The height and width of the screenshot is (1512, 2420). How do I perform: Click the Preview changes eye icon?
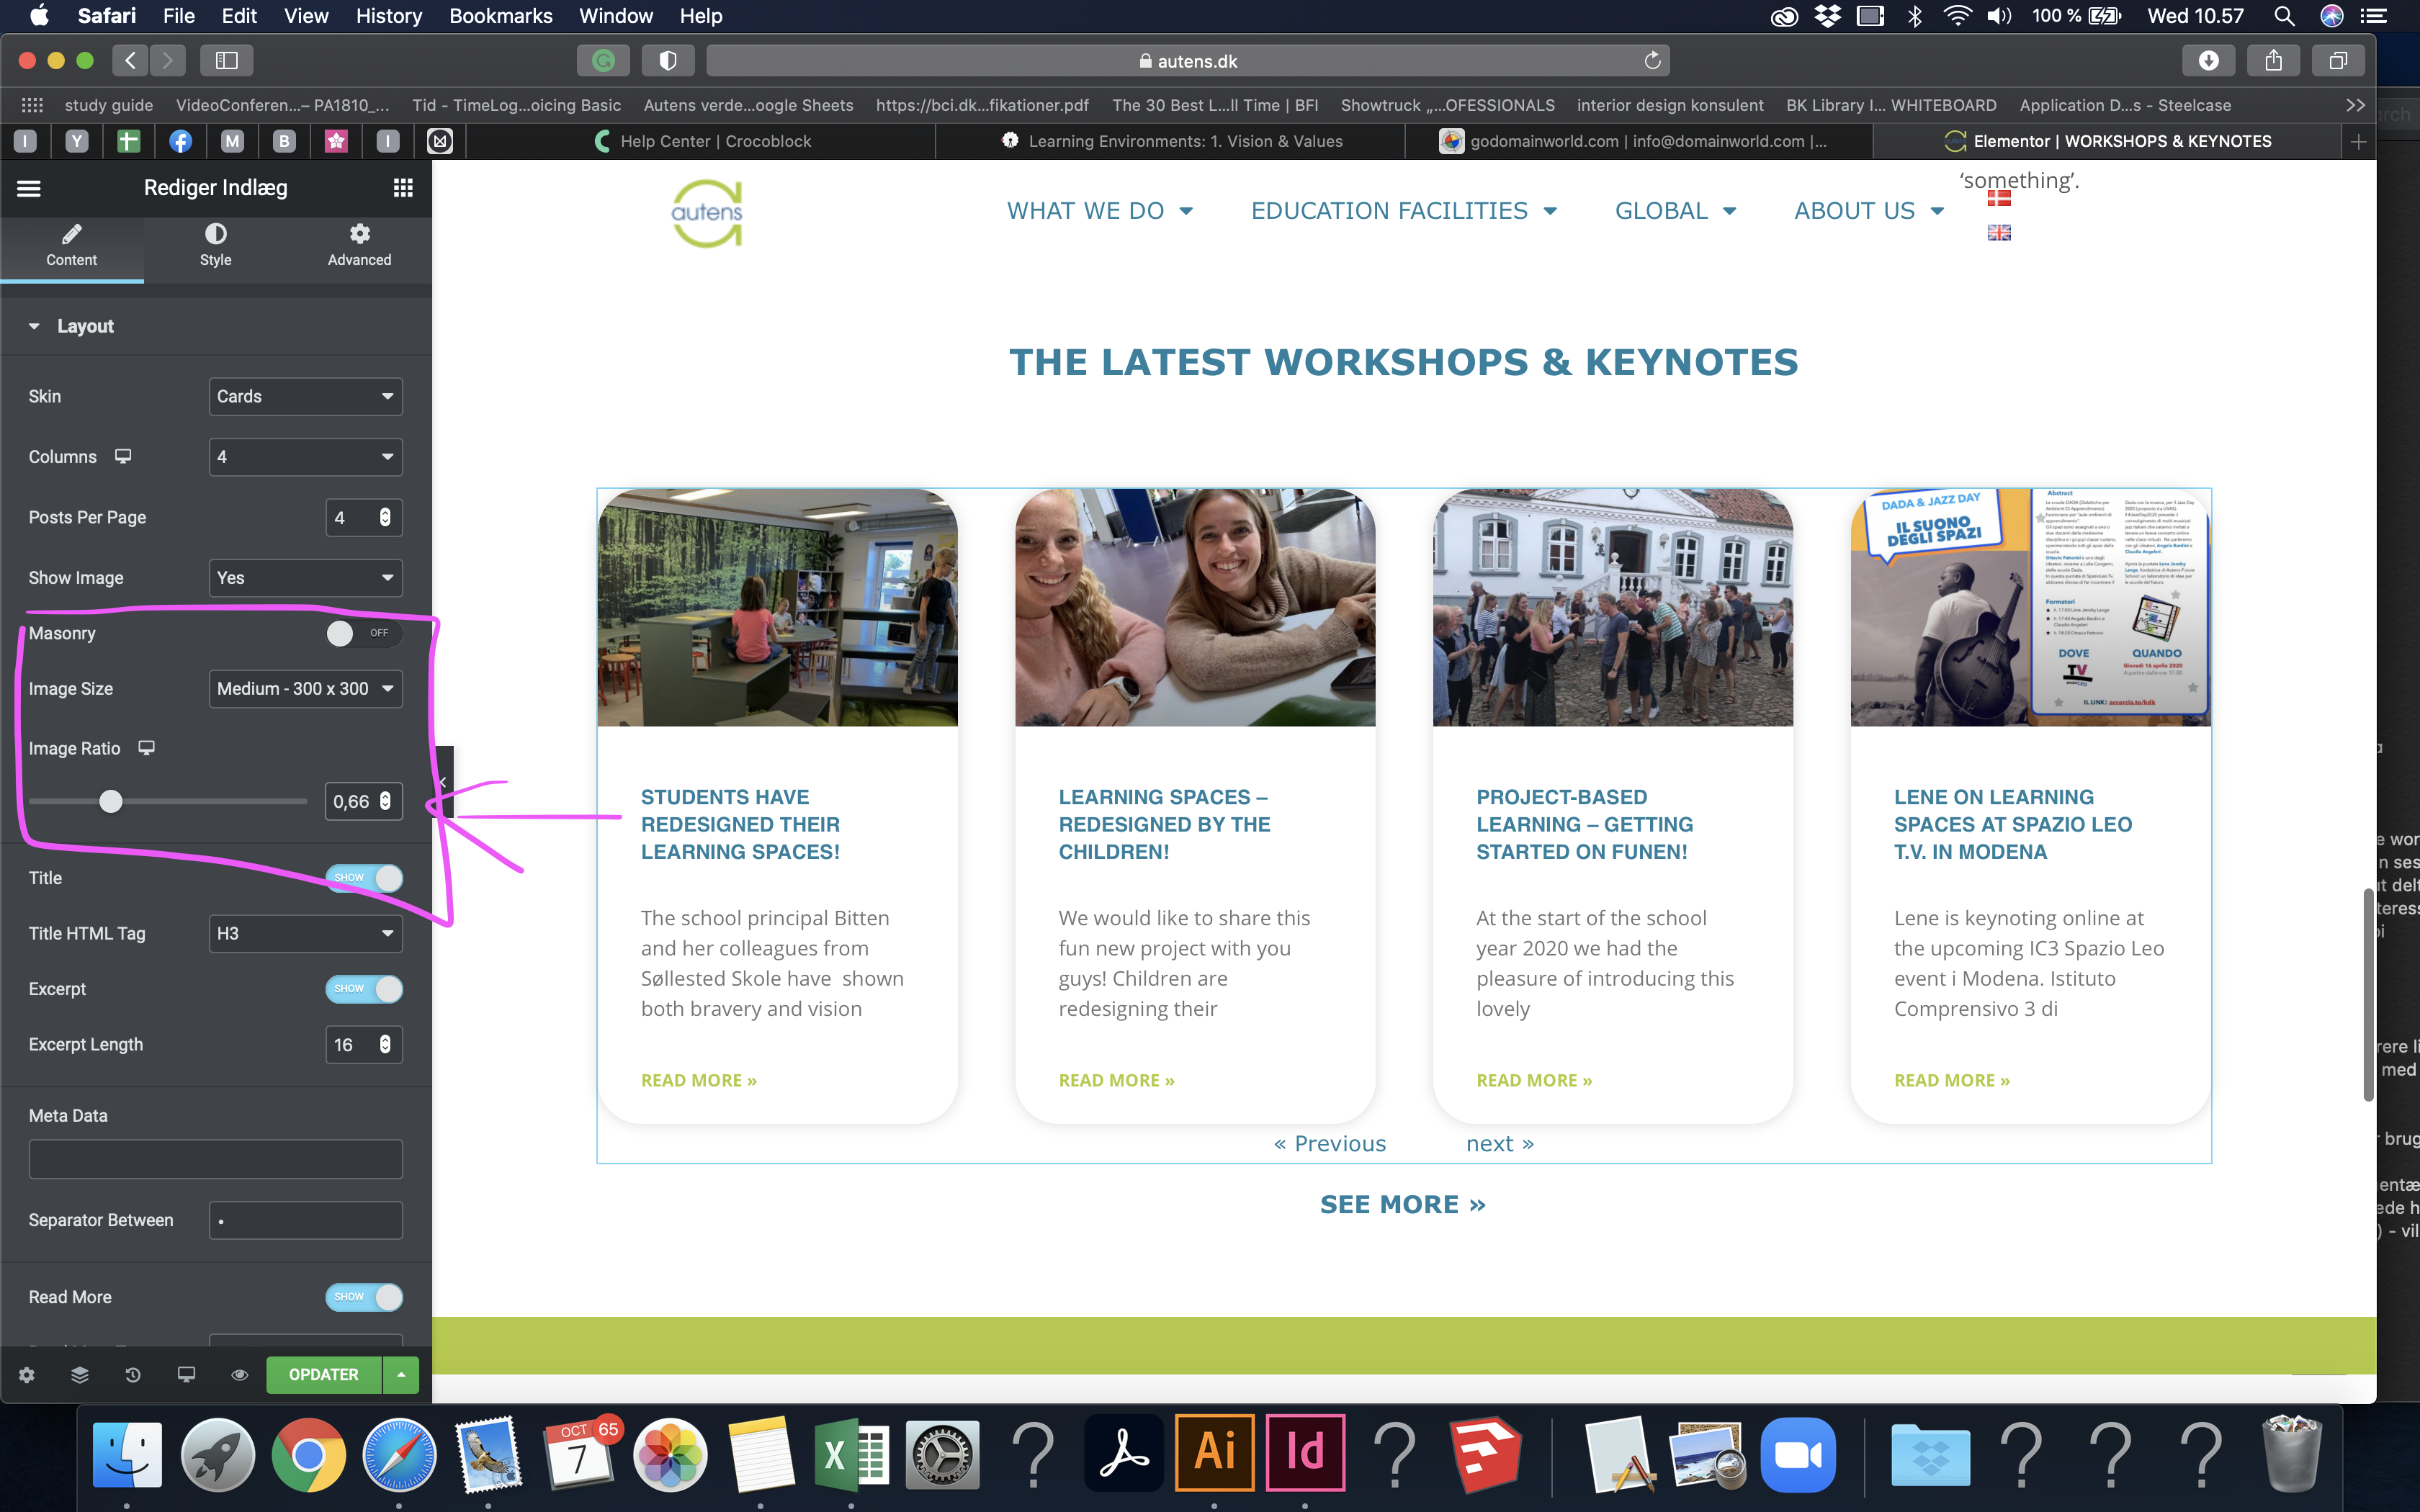tap(239, 1375)
